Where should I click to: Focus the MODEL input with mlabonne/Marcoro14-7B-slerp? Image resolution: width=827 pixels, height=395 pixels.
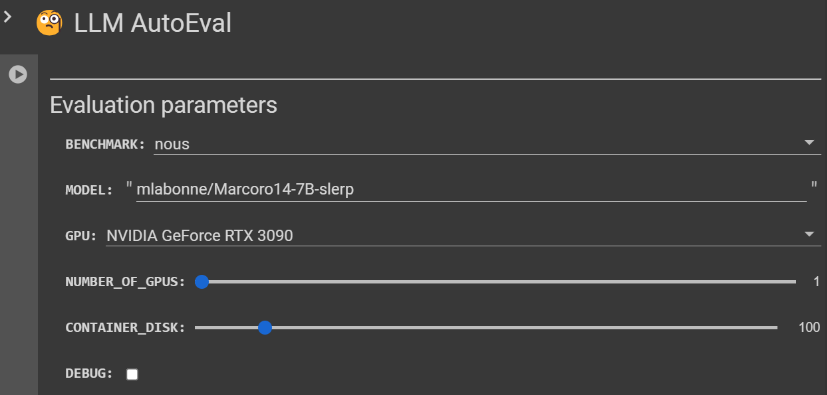click(x=471, y=190)
